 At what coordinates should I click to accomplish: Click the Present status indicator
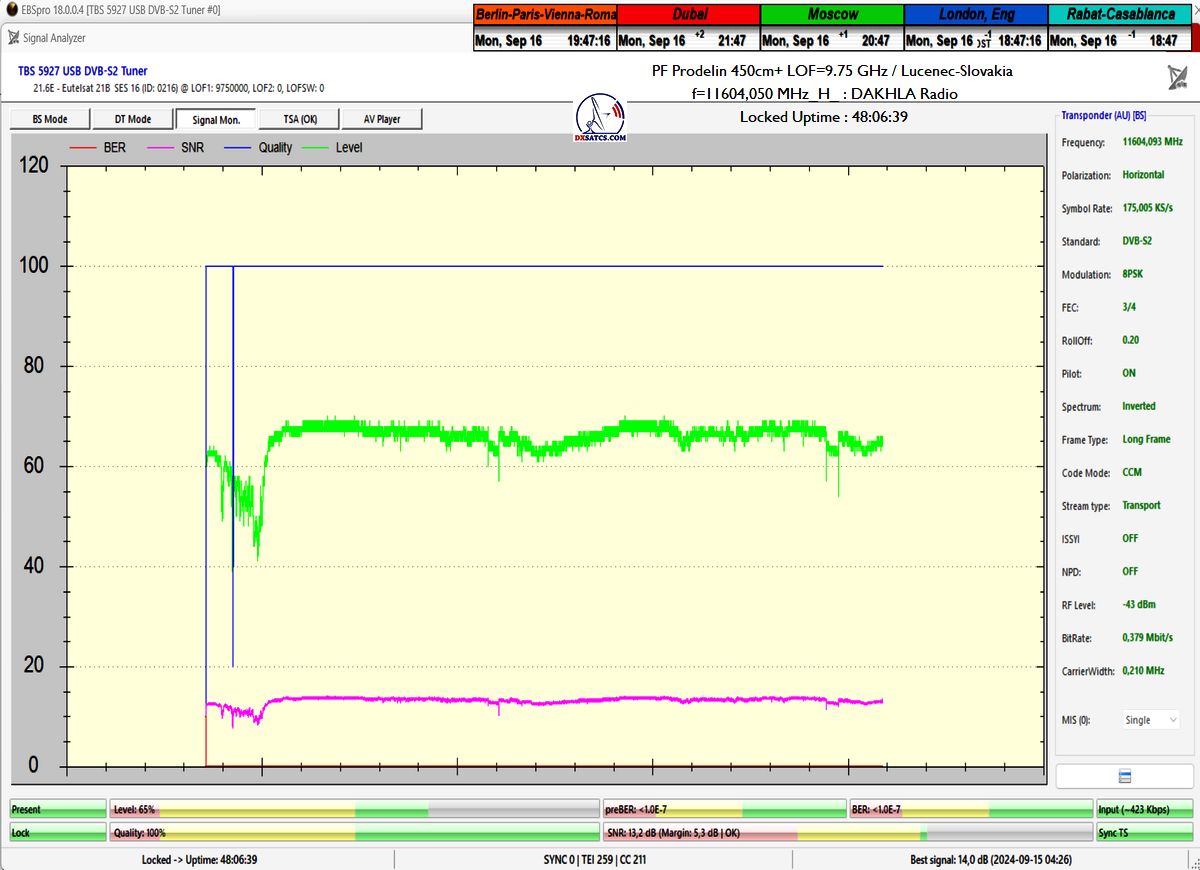[57, 809]
